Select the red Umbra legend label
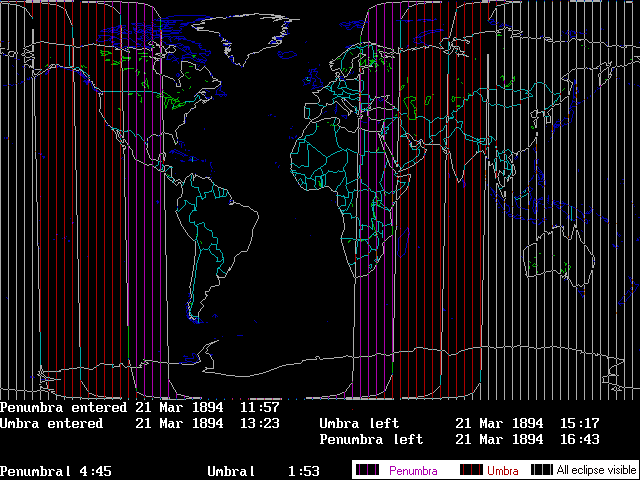This screenshot has width=640, height=480. point(502,469)
